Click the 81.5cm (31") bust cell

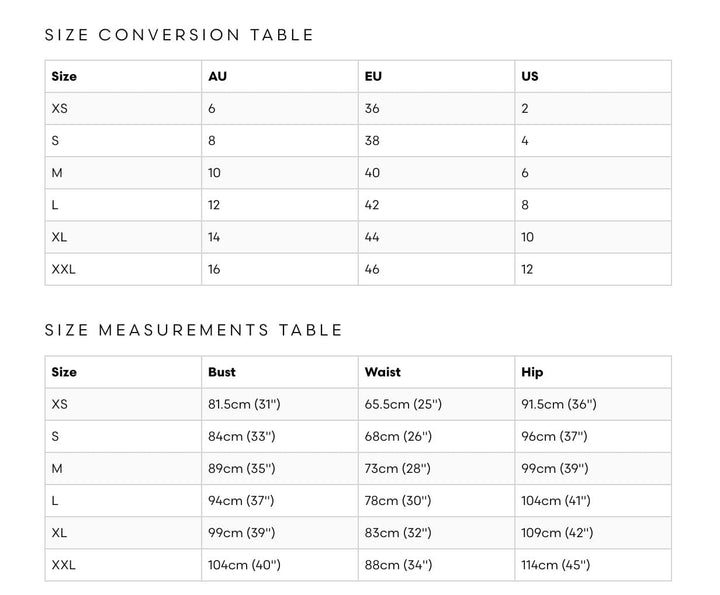(243, 404)
